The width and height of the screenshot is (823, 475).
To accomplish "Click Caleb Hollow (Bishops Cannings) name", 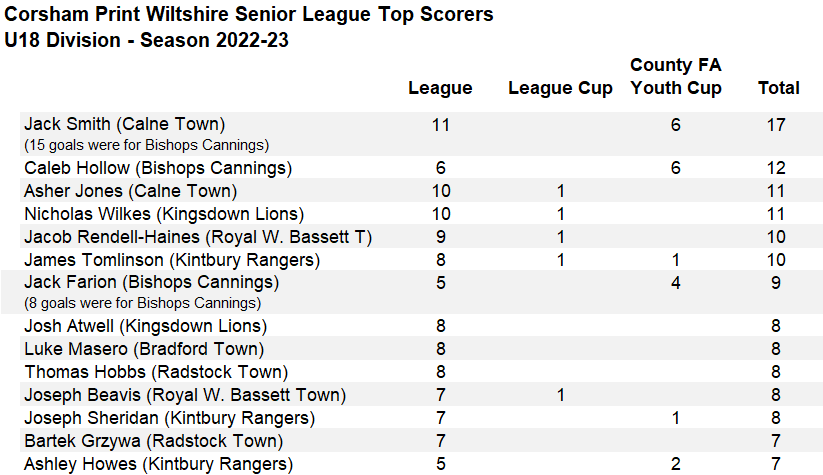I will point(158,168).
